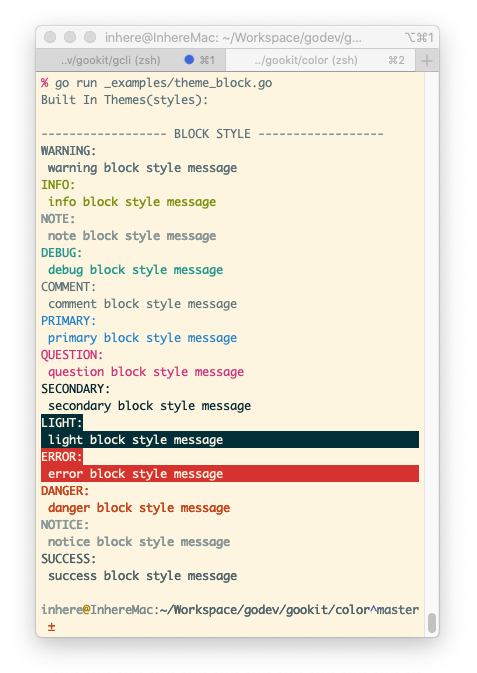Image resolution: width=477 pixels, height=673 pixels.
Task: Click the 'NOTICE:' label
Action: [65, 524]
